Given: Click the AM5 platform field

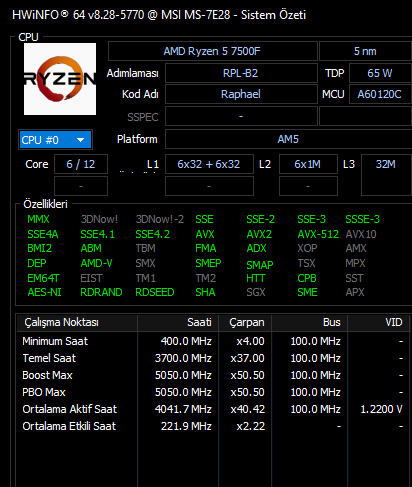Looking at the screenshot, I should tap(289, 139).
